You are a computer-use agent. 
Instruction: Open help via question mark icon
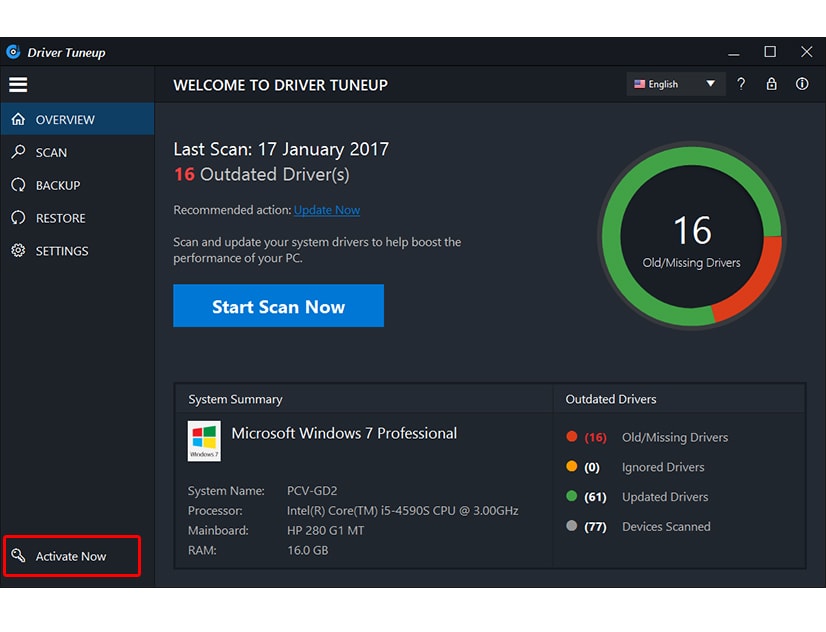[741, 84]
